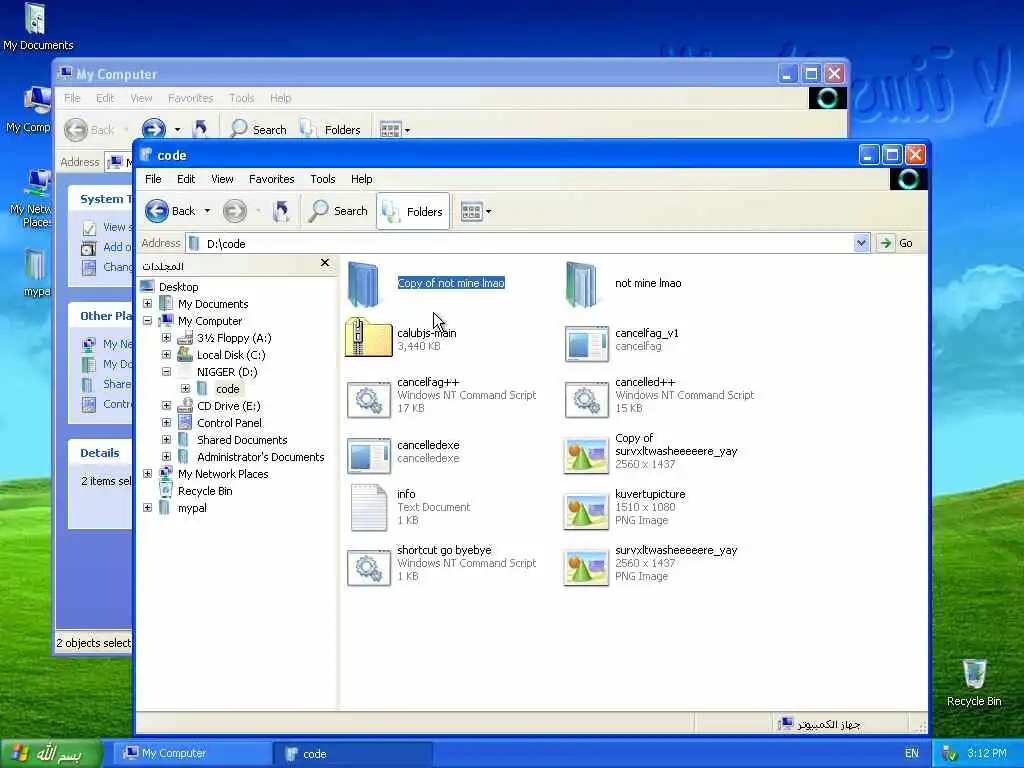The image size is (1024, 768).
Task: Click the Search button in My Computer window
Action: point(259,129)
